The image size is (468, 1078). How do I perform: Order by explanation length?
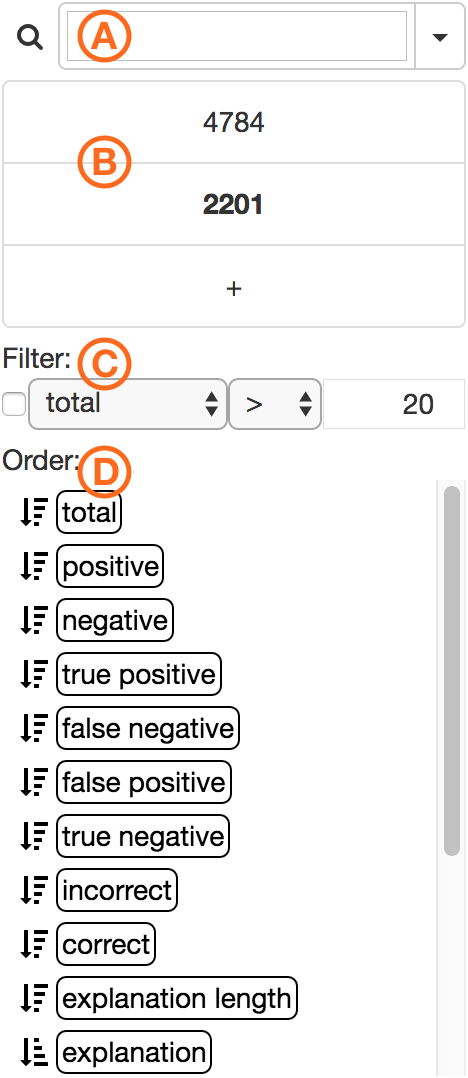[177, 998]
